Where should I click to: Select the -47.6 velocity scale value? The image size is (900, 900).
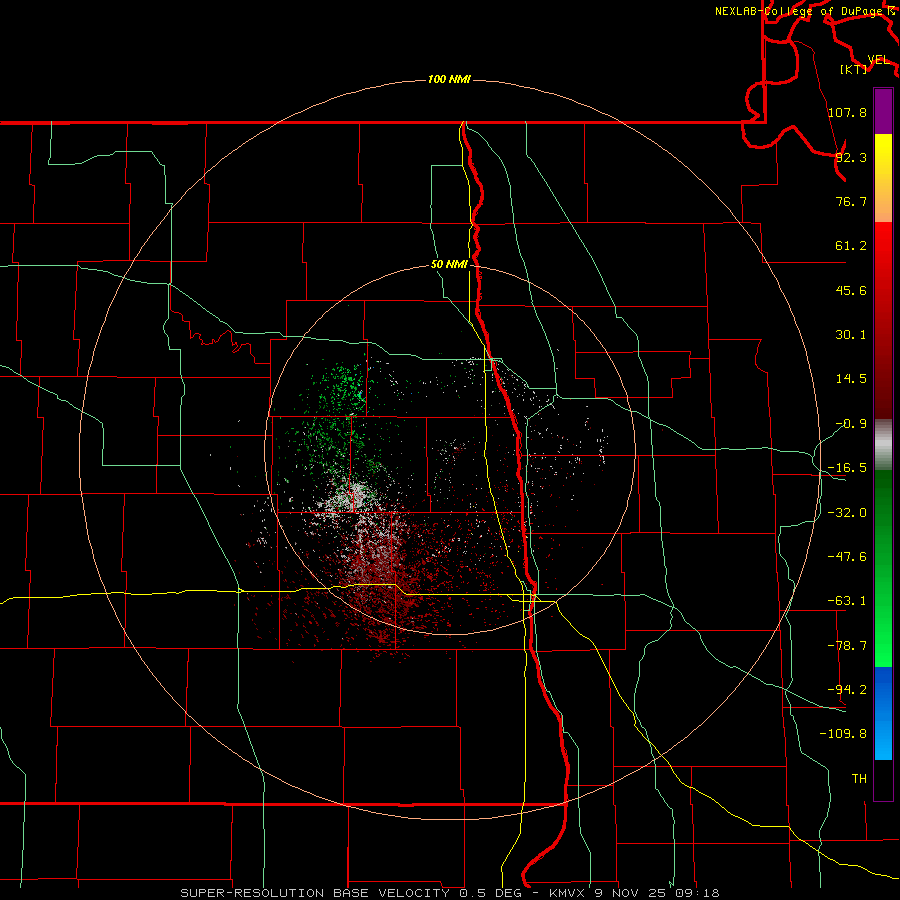(x=847, y=557)
